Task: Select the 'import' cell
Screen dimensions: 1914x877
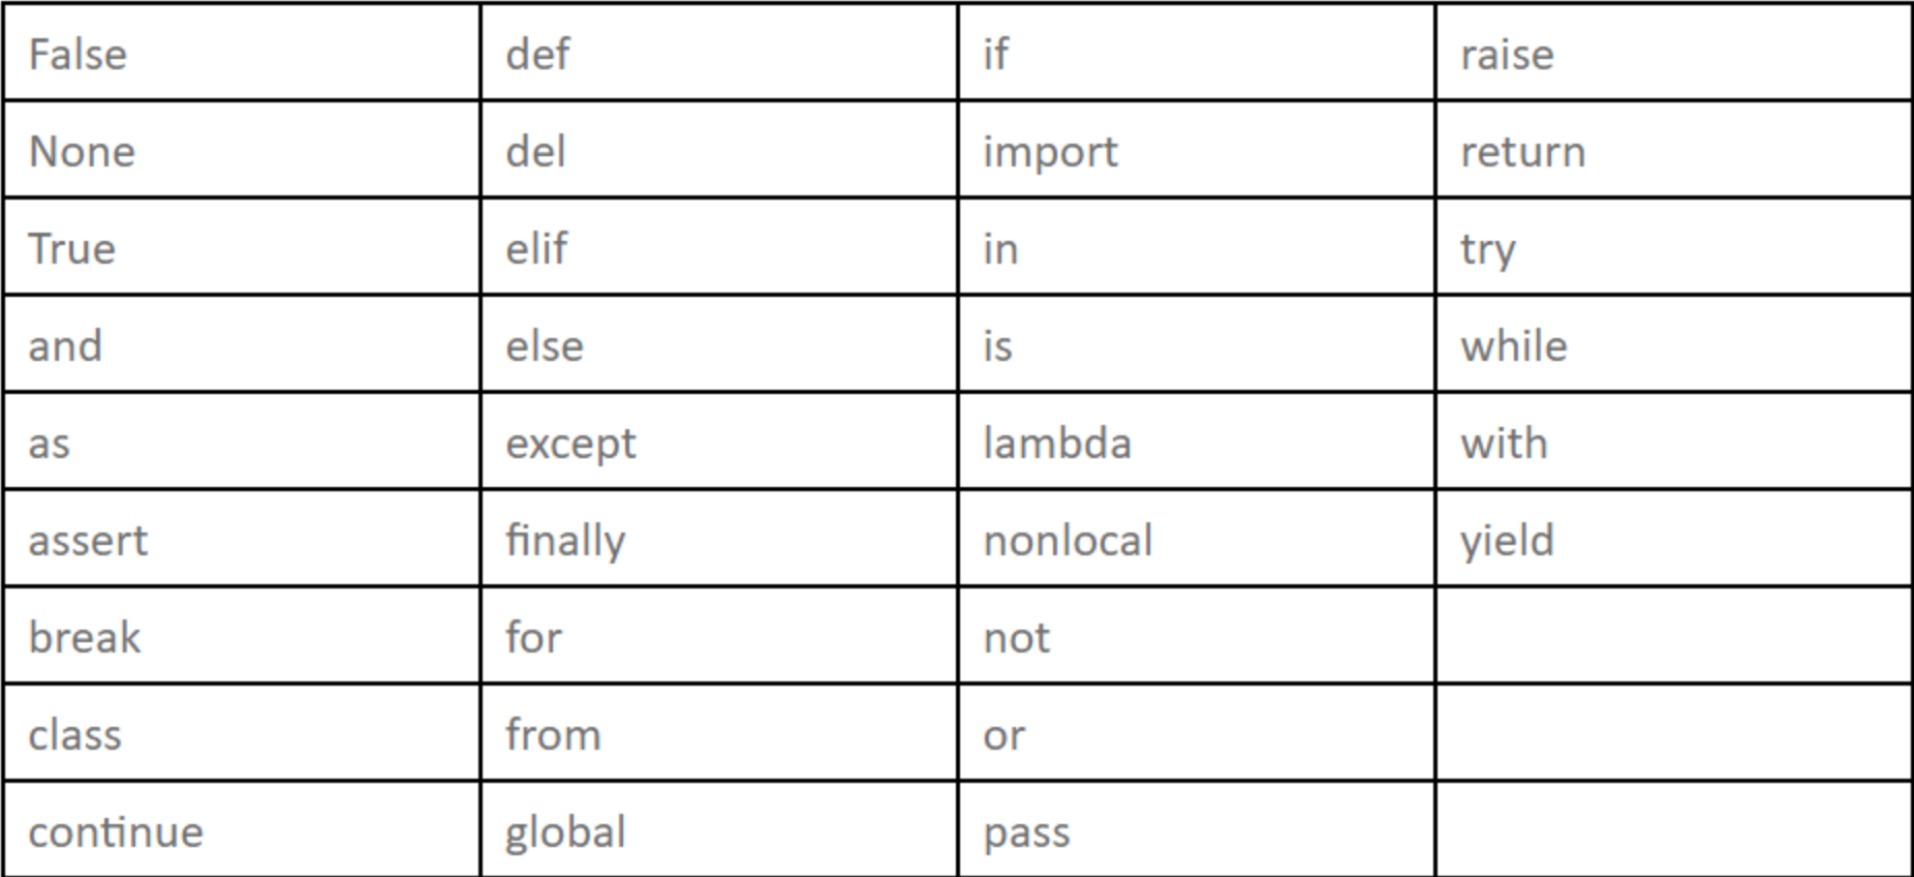Action: tap(1050, 152)
